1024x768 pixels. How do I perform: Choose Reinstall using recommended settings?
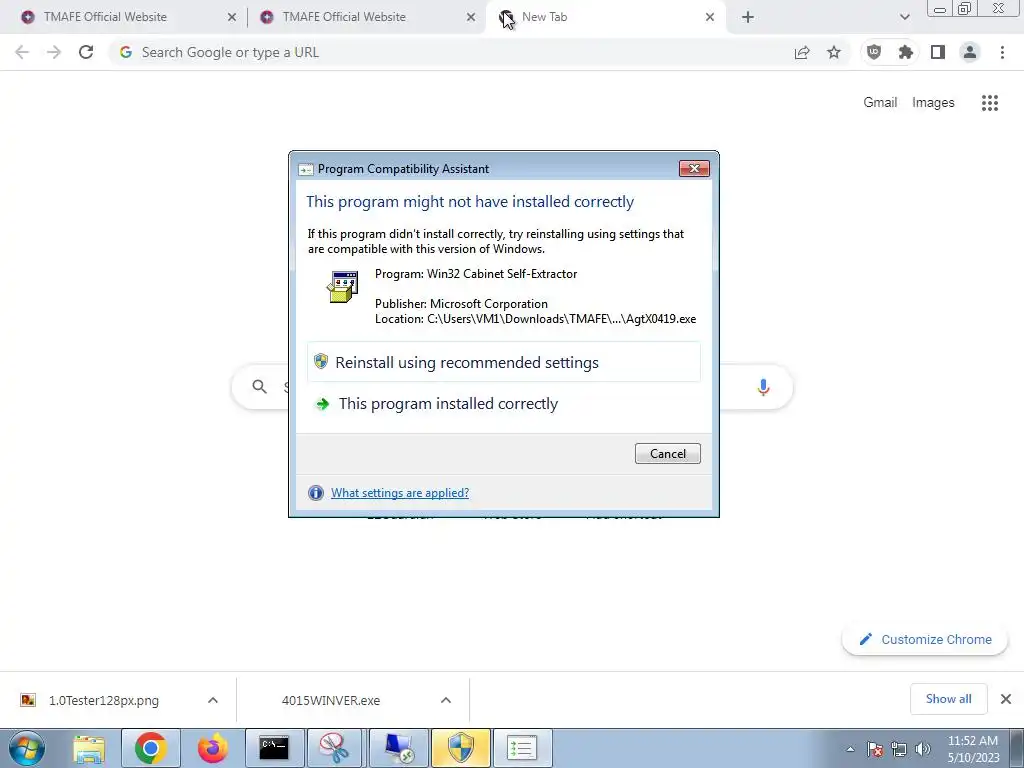[504, 362]
